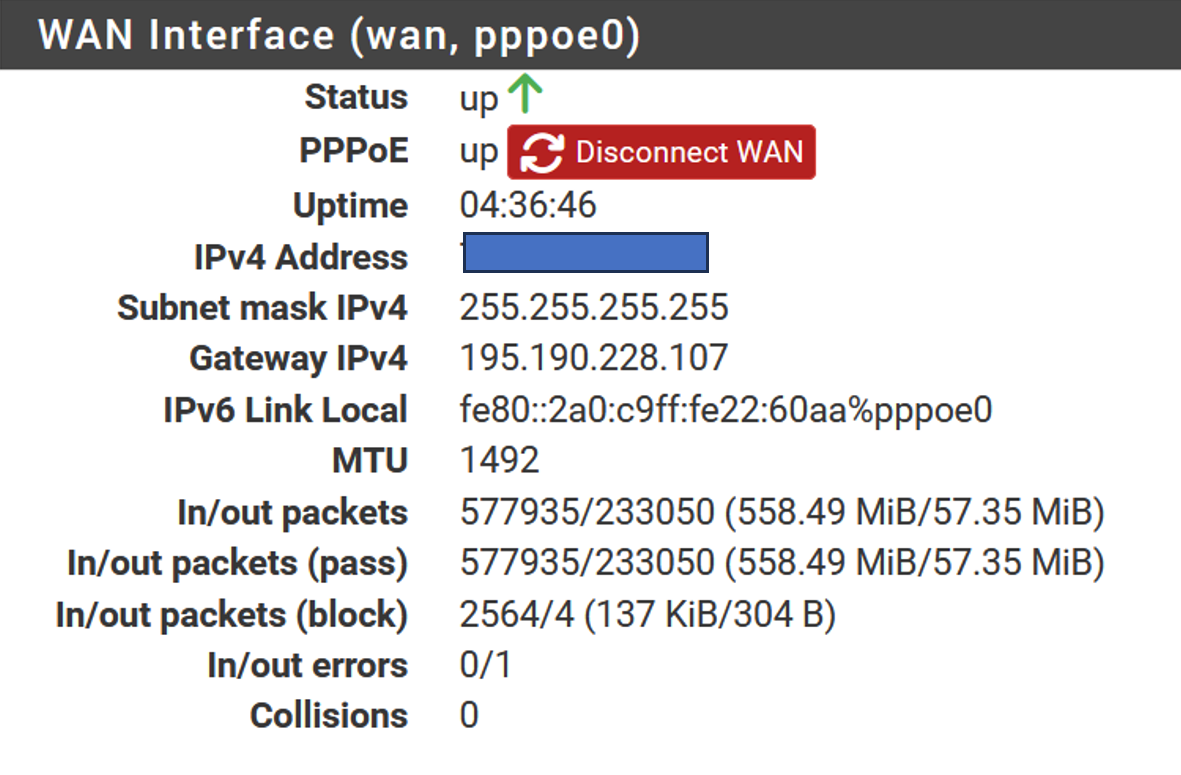This screenshot has width=1181, height=775.
Task: Click the Collisions value 0
Action: [x=468, y=716]
